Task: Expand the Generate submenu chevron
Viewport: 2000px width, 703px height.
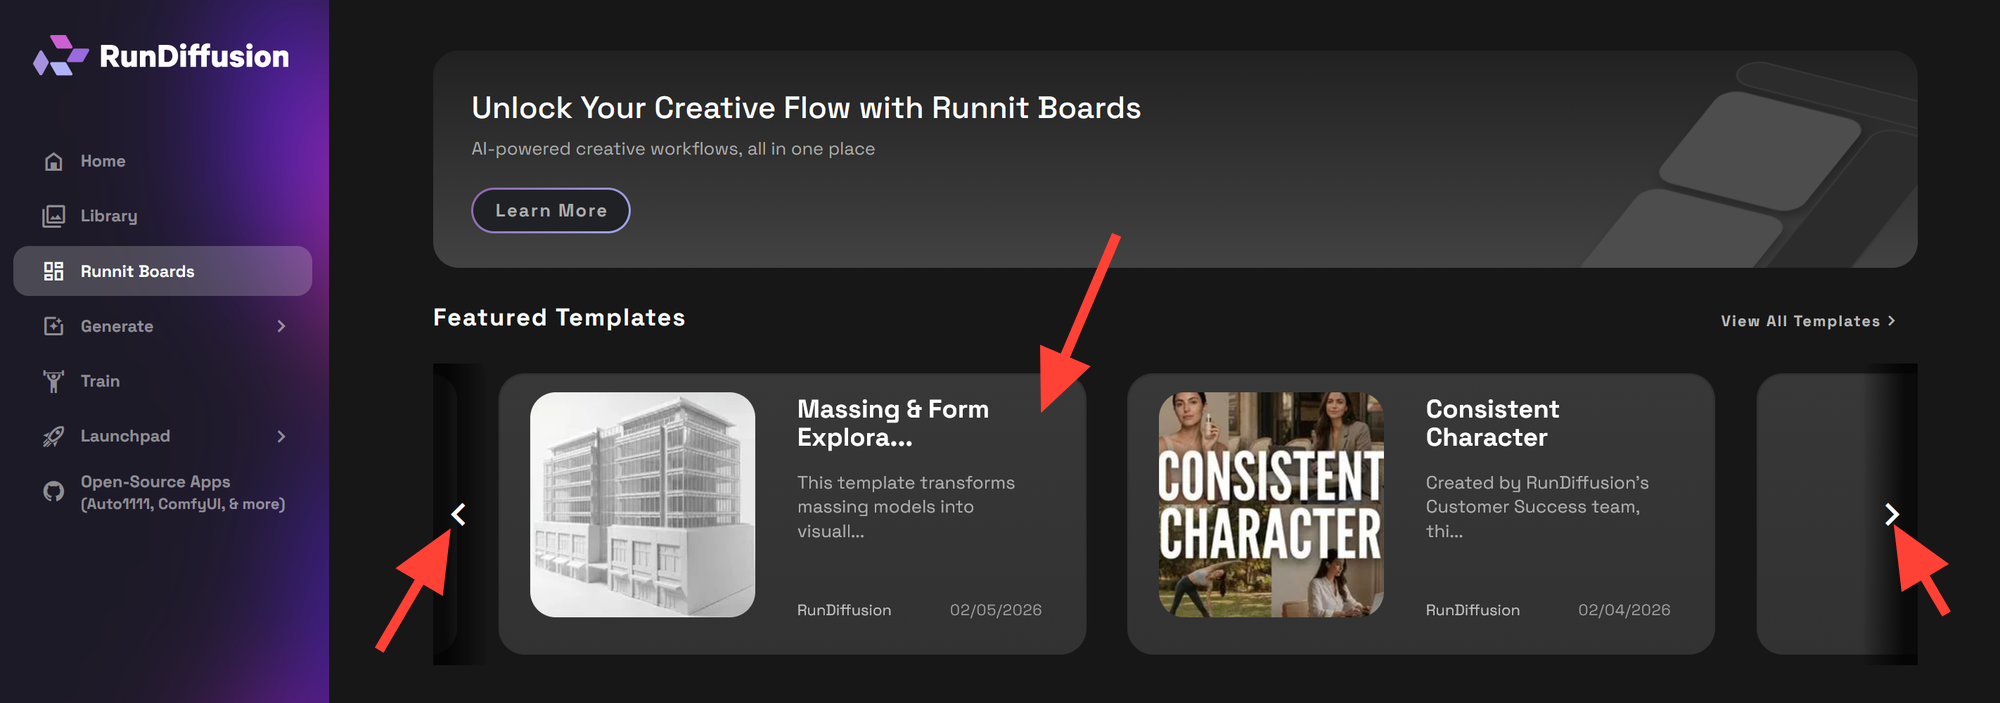Action: pyautogui.click(x=281, y=326)
